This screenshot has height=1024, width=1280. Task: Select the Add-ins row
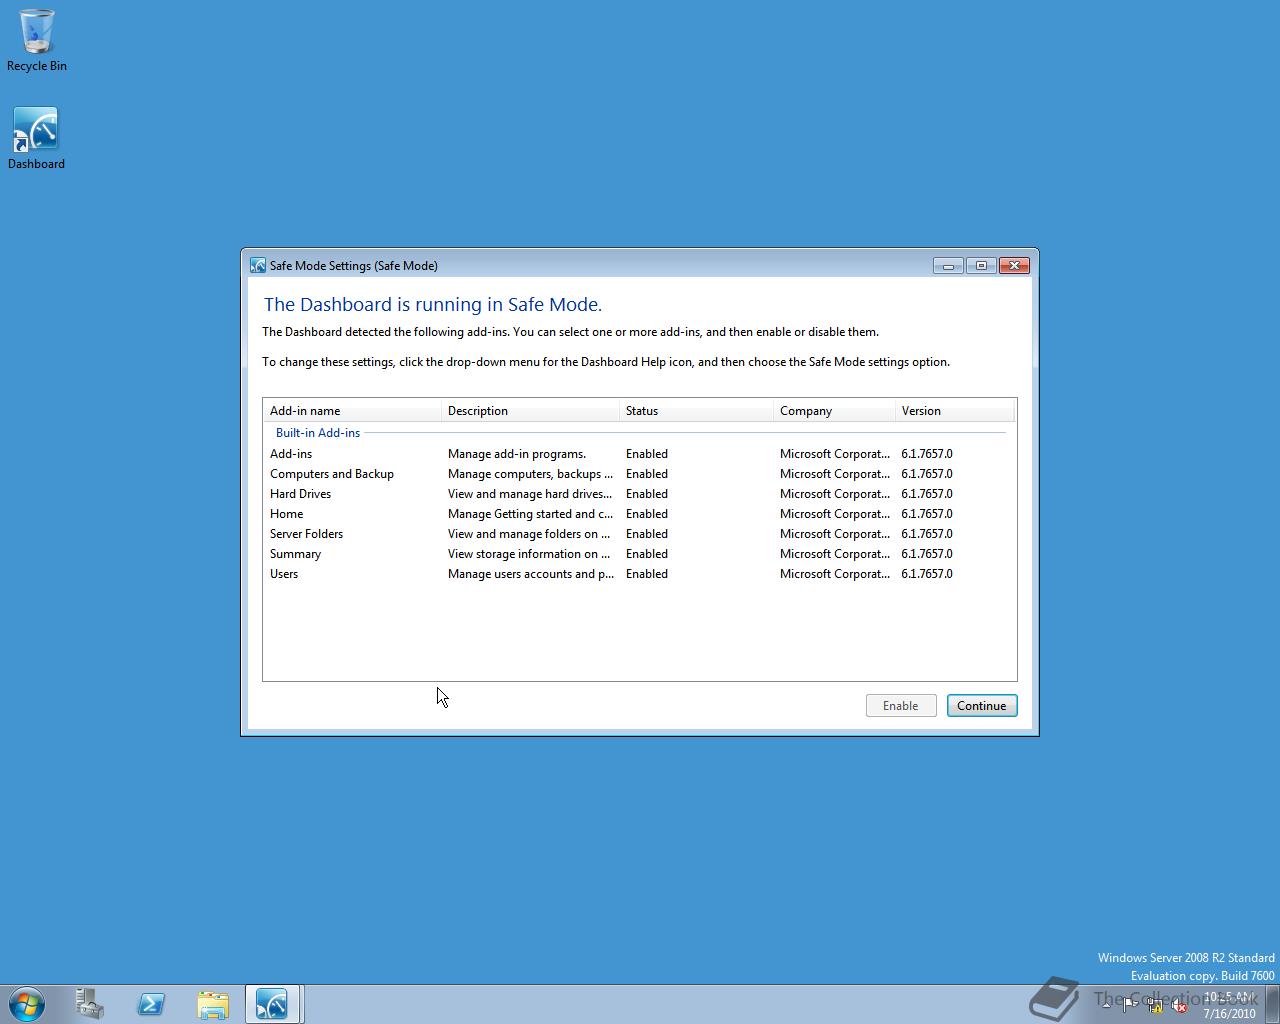coord(639,454)
